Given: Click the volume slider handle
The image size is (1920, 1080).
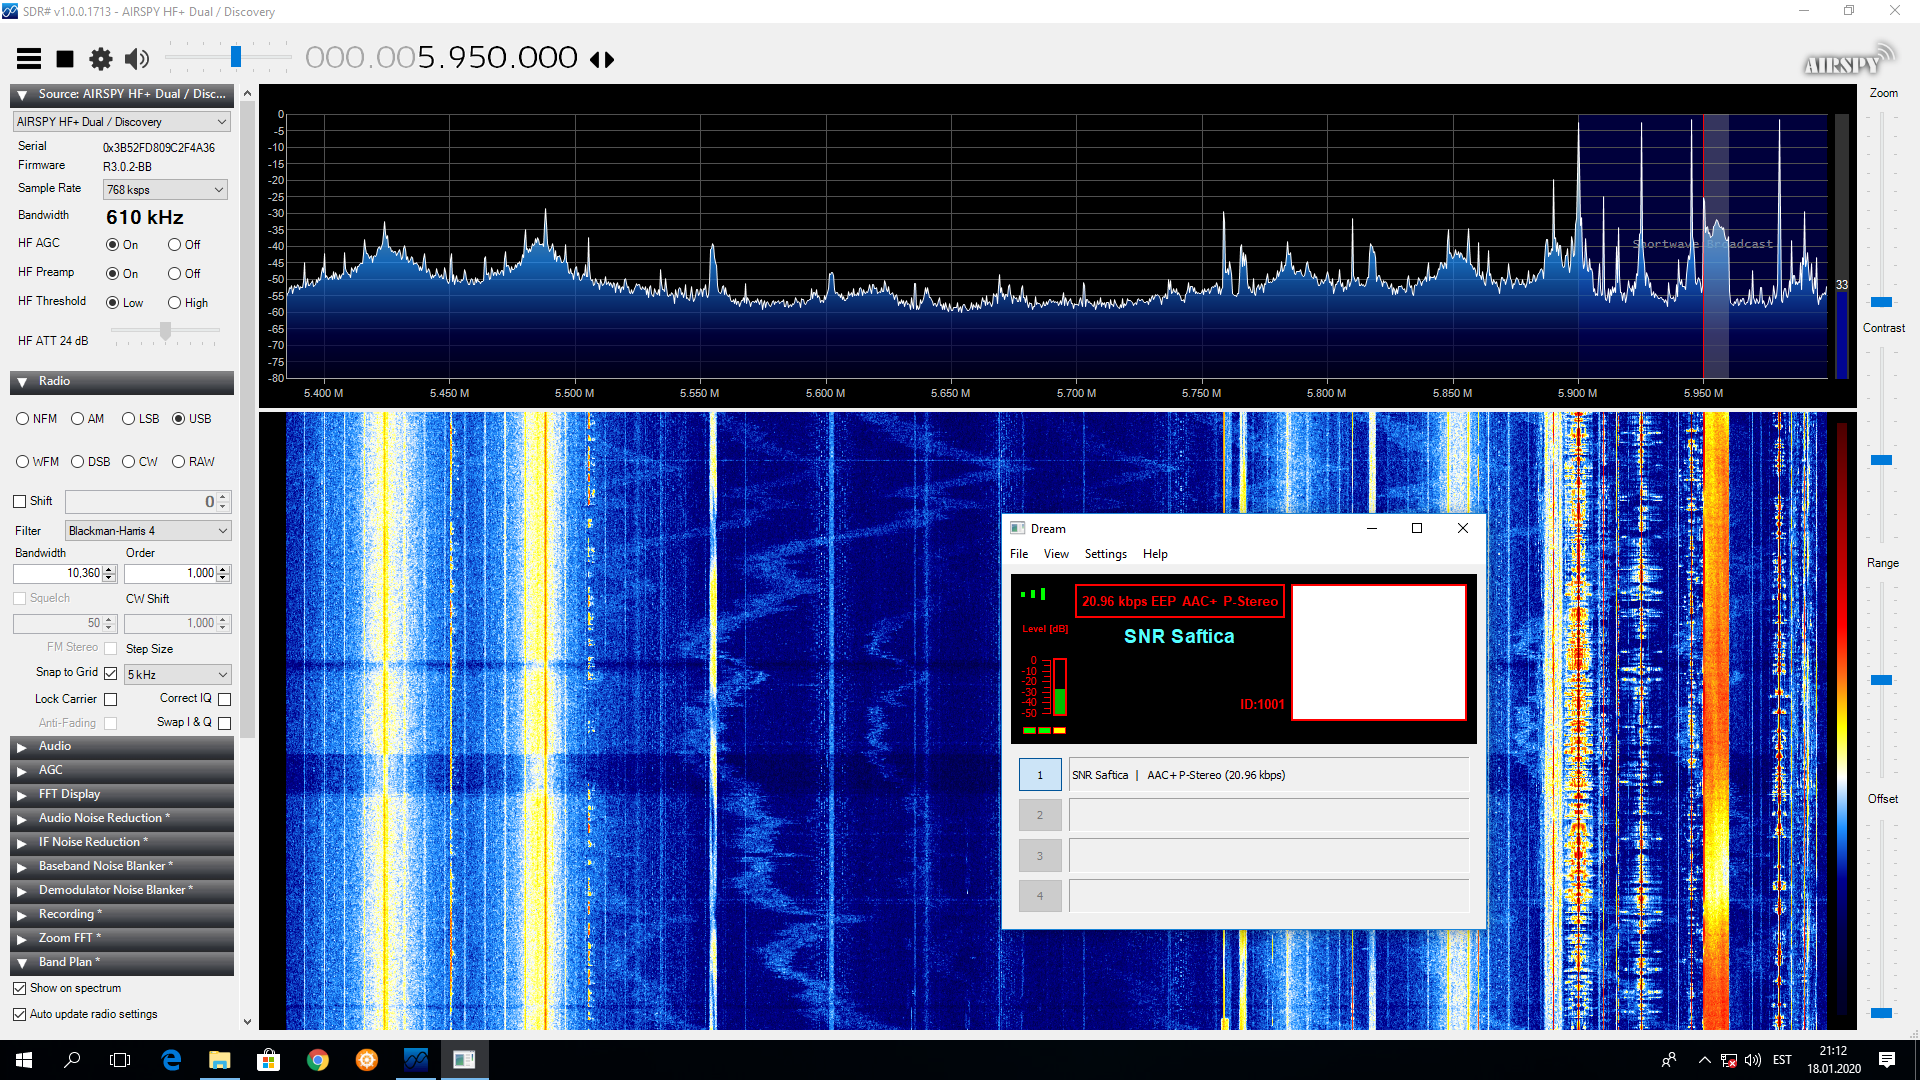Looking at the screenshot, I should coord(236,57).
